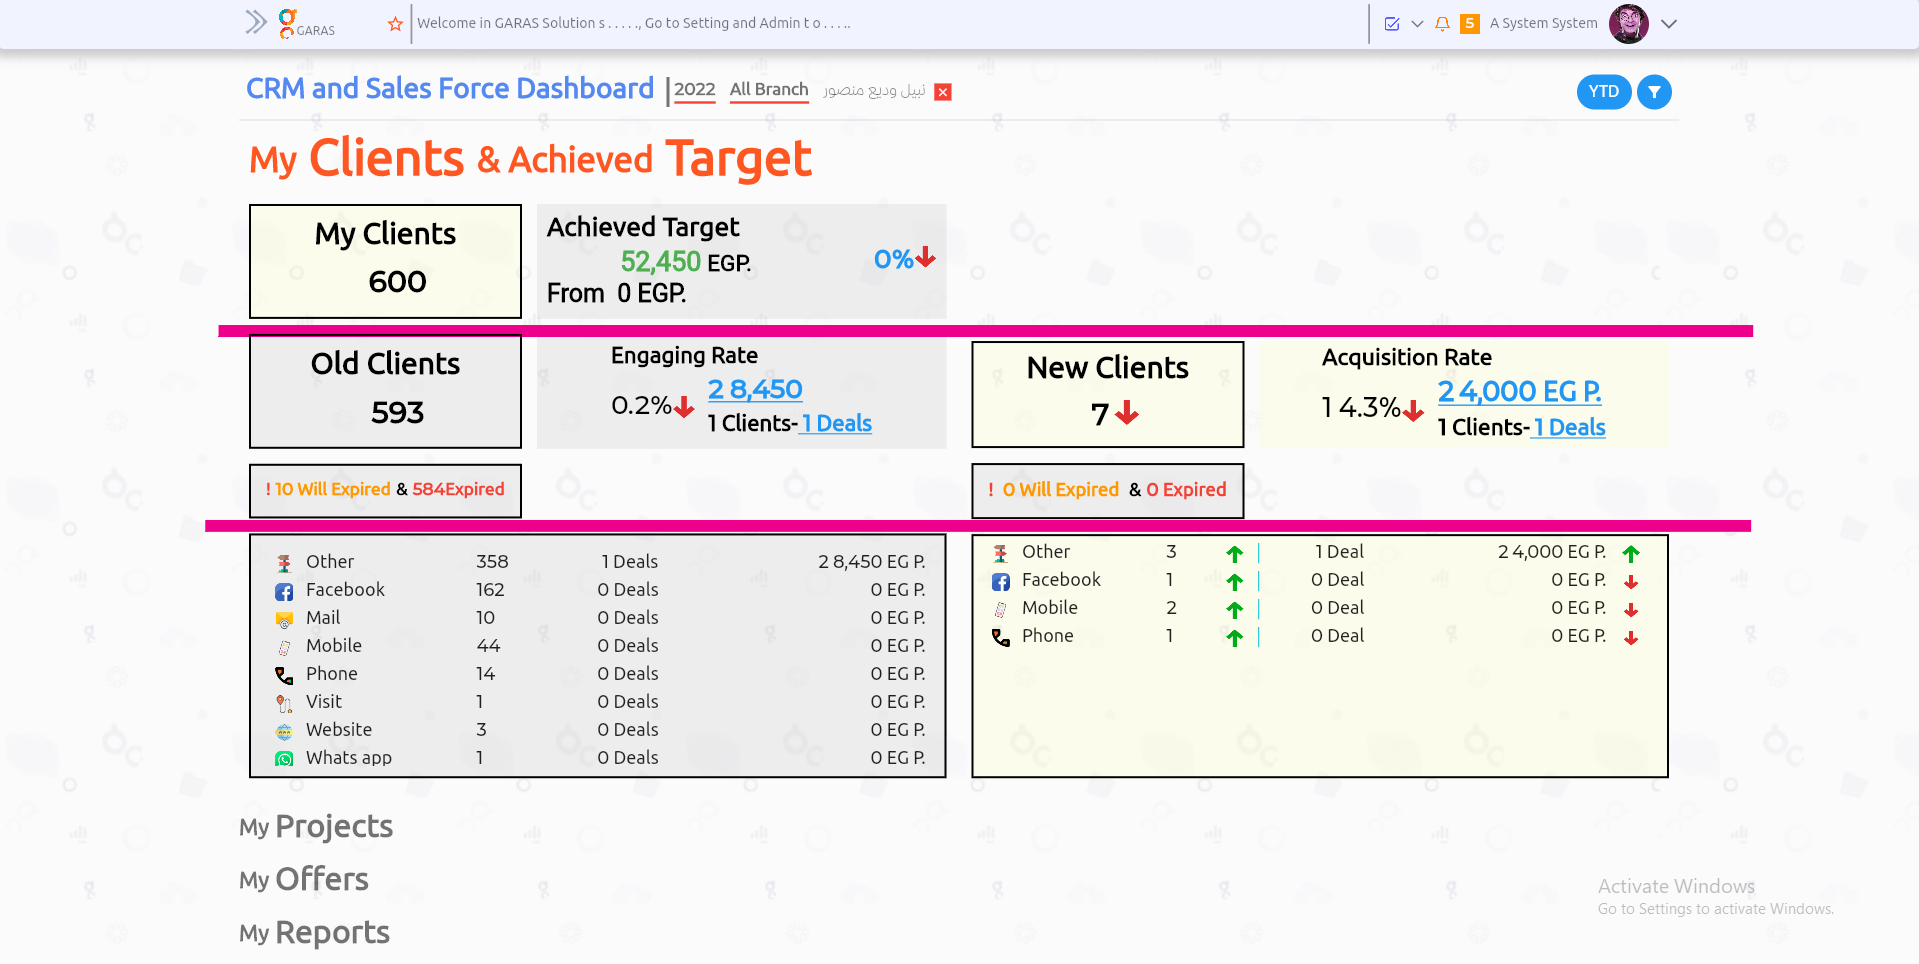Expand the sidebar with double chevron icon
1919x964 pixels.
point(256,22)
